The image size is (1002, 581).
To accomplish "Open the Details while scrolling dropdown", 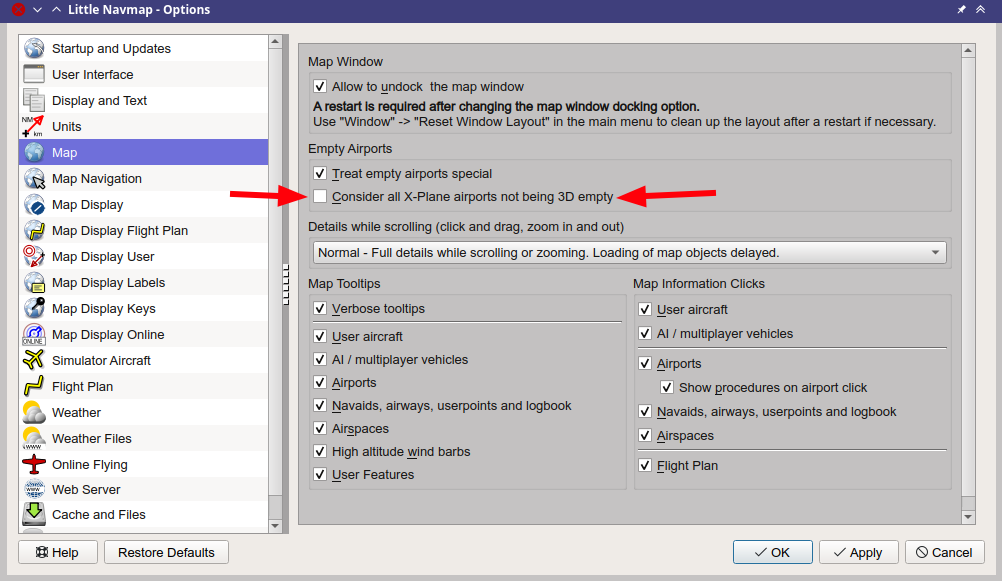I will point(629,252).
